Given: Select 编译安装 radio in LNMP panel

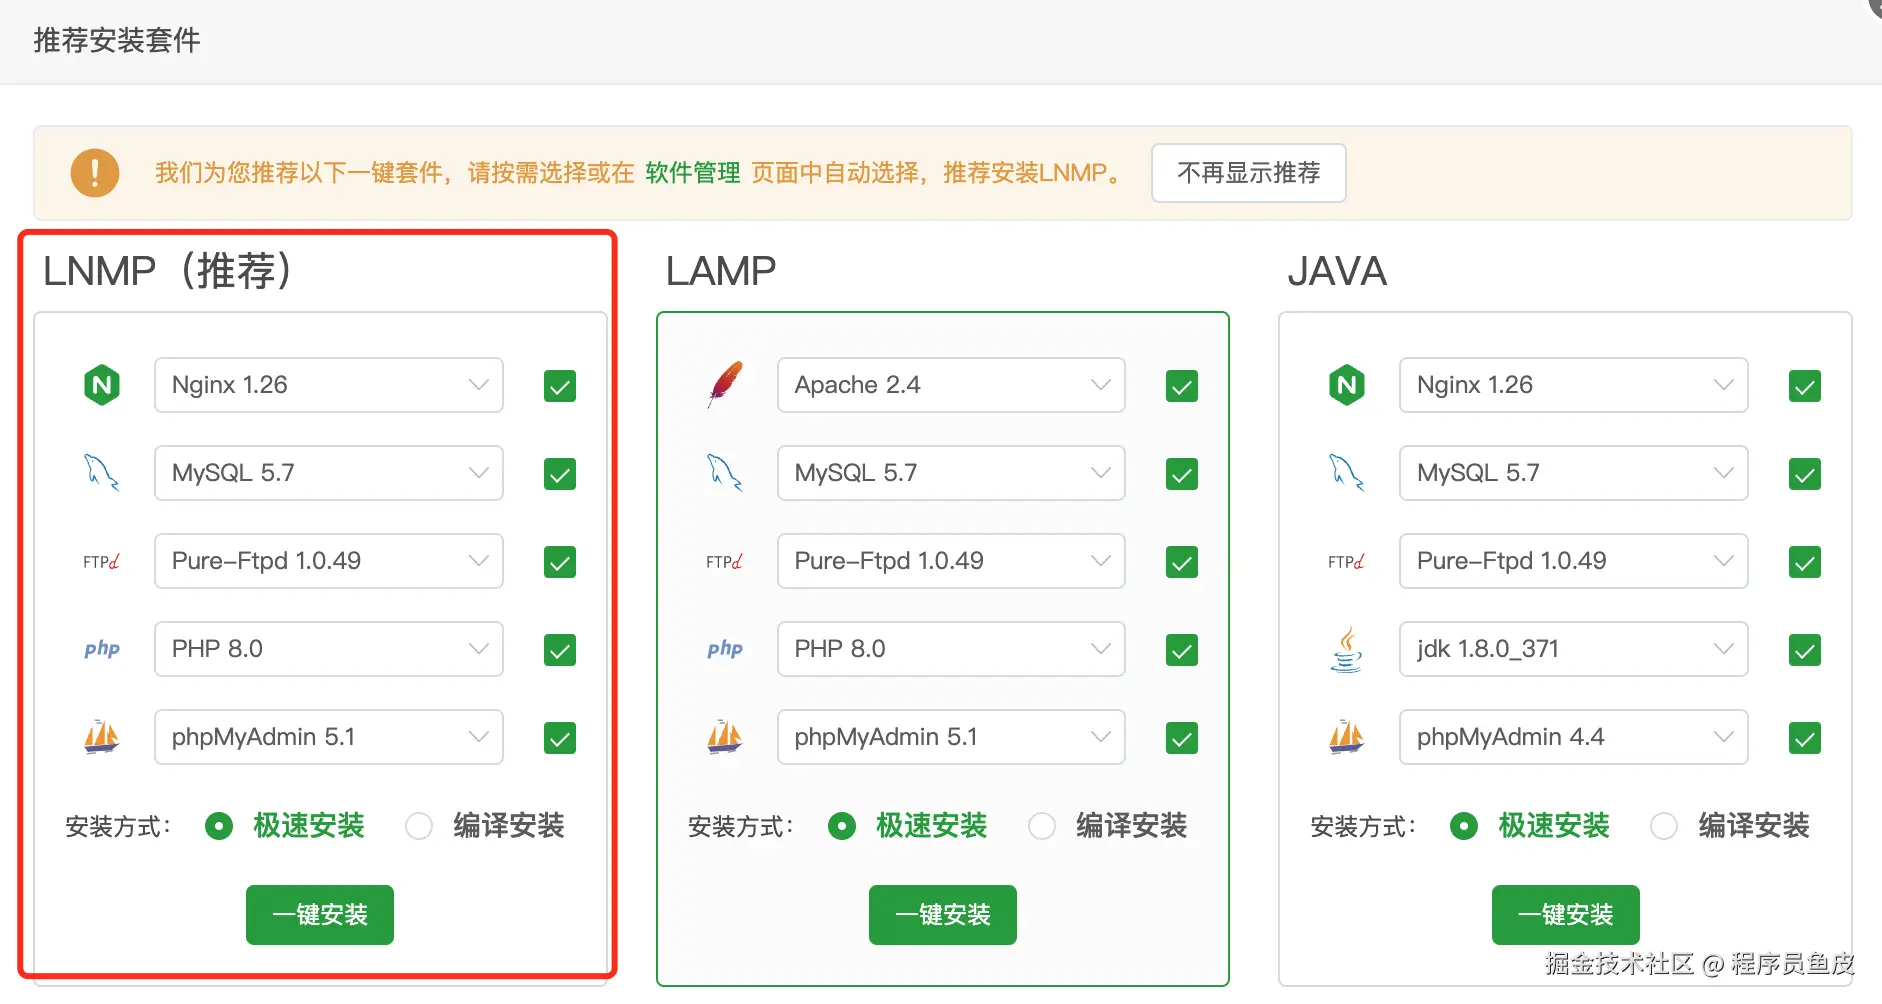Looking at the screenshot, I should point(419,826).
